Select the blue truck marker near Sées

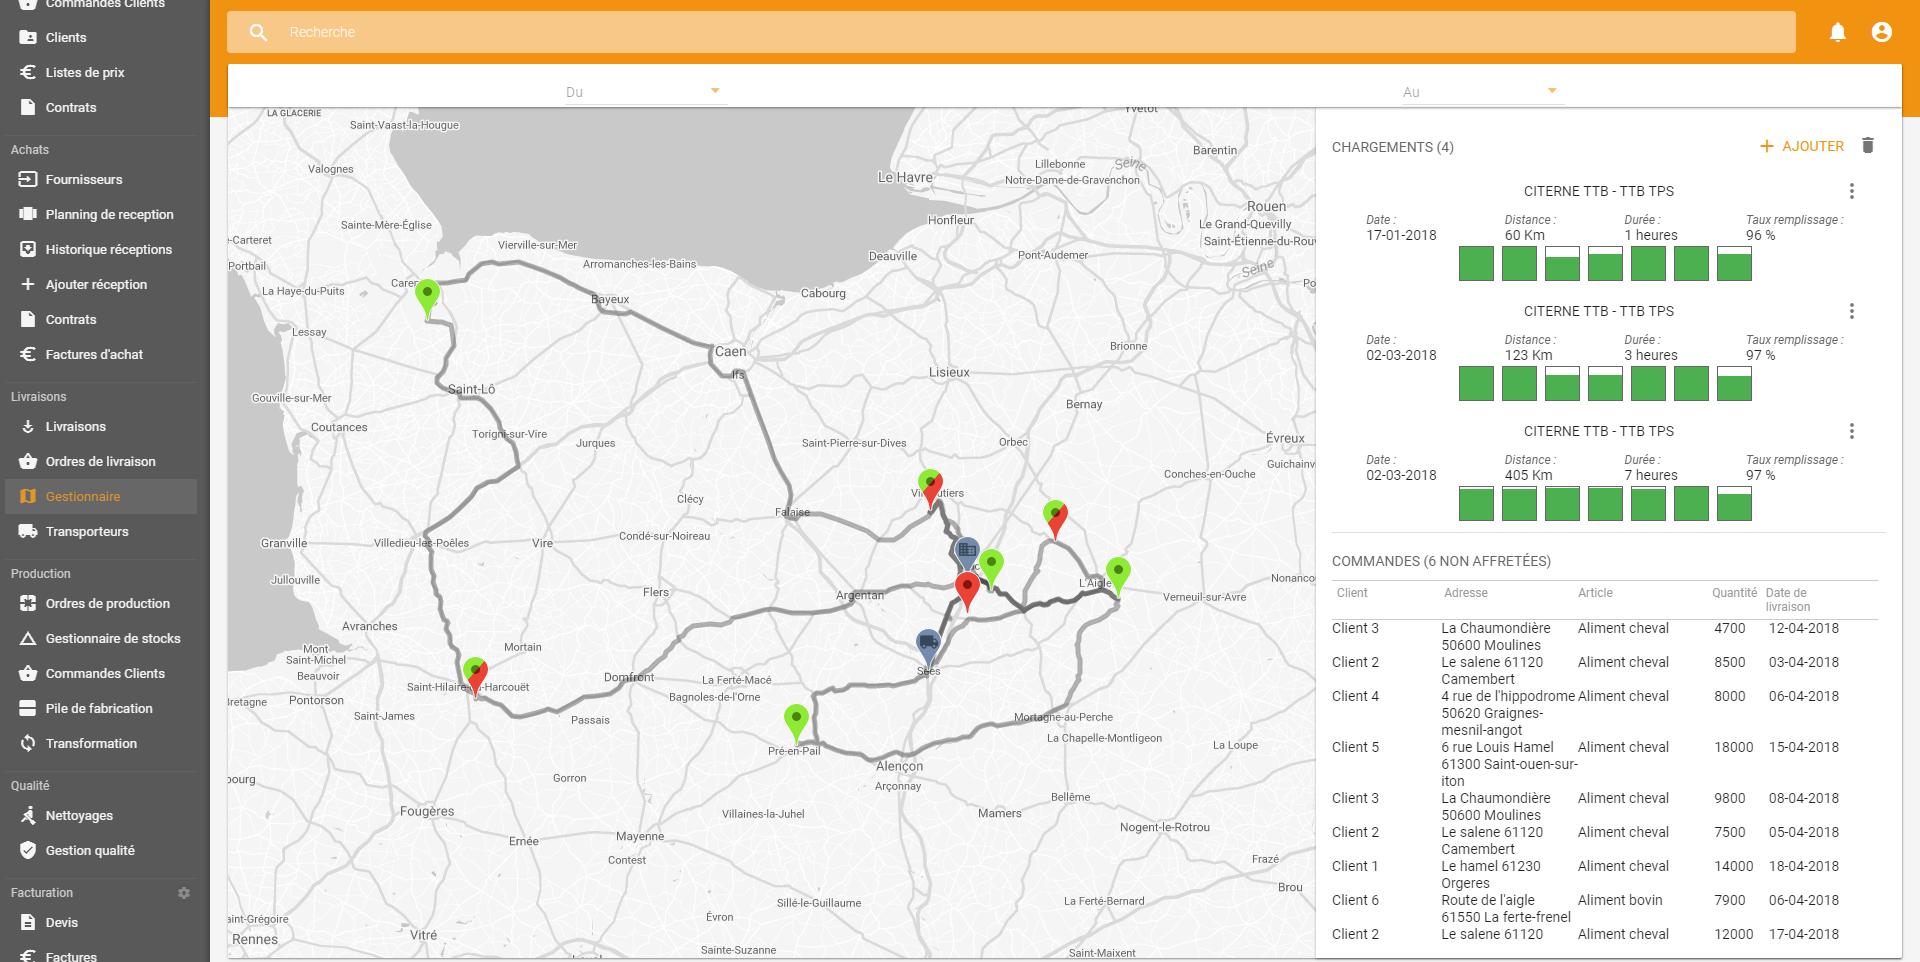[x=928, y=647]
